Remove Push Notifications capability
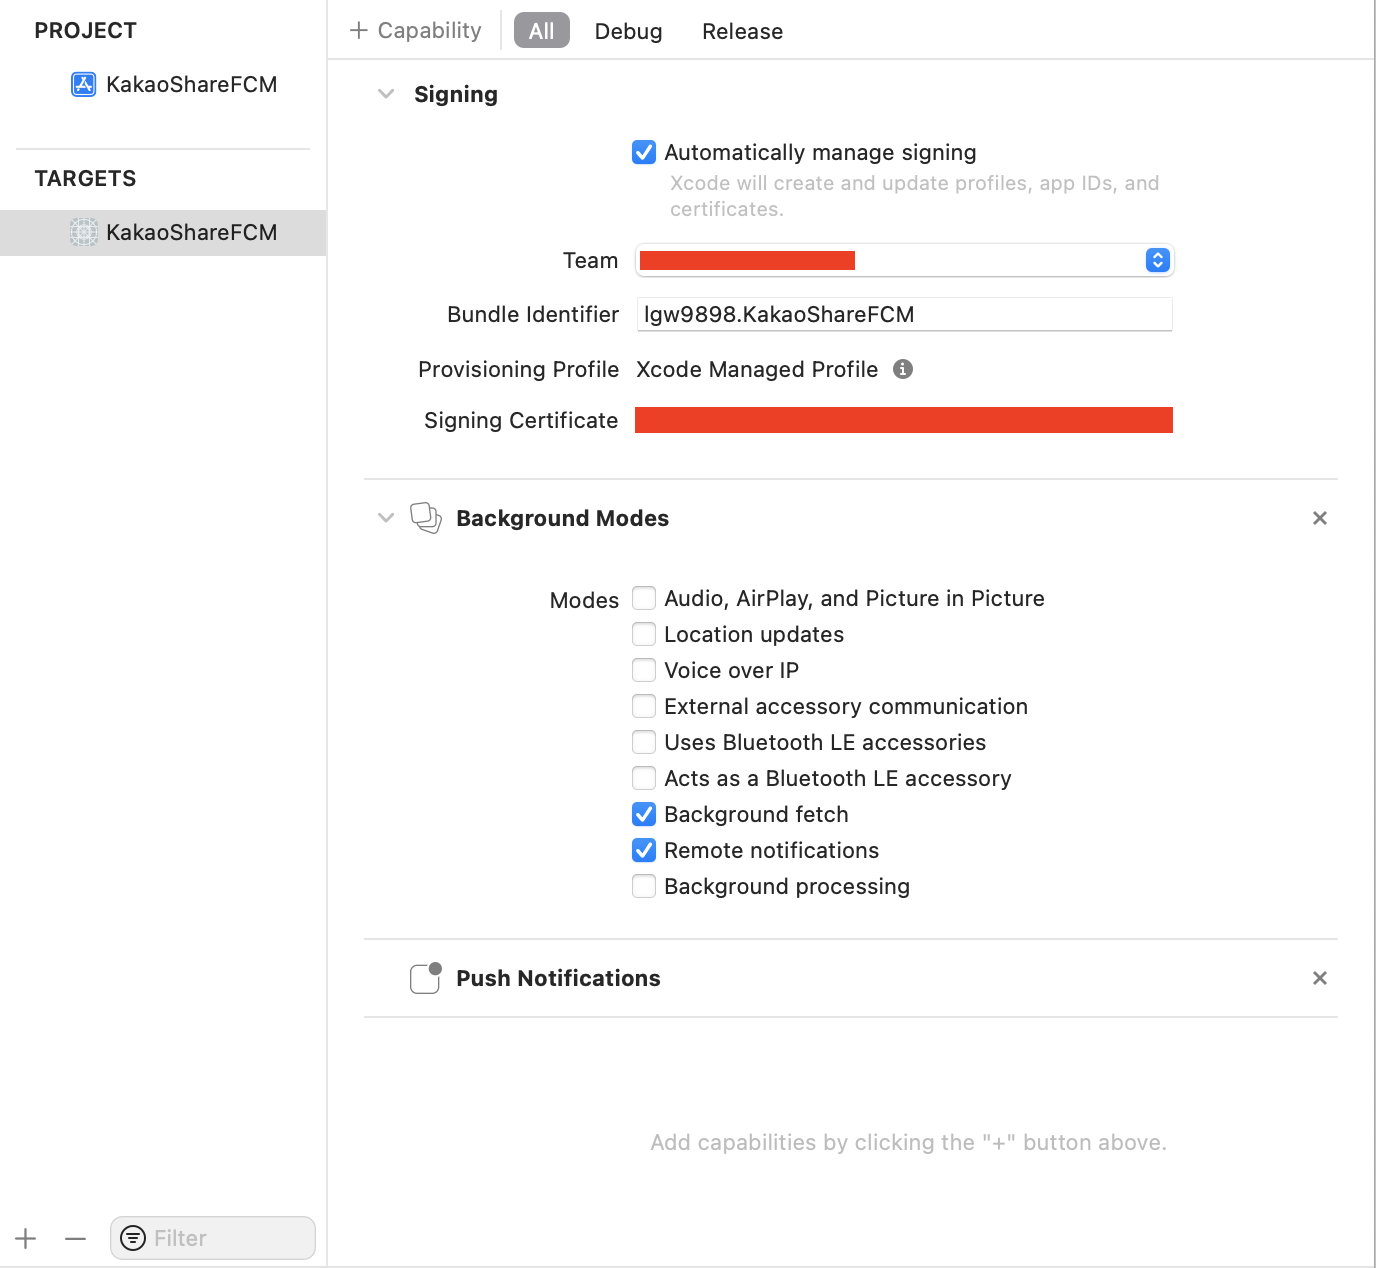1376x1268 pixels. coord(1320,978)
